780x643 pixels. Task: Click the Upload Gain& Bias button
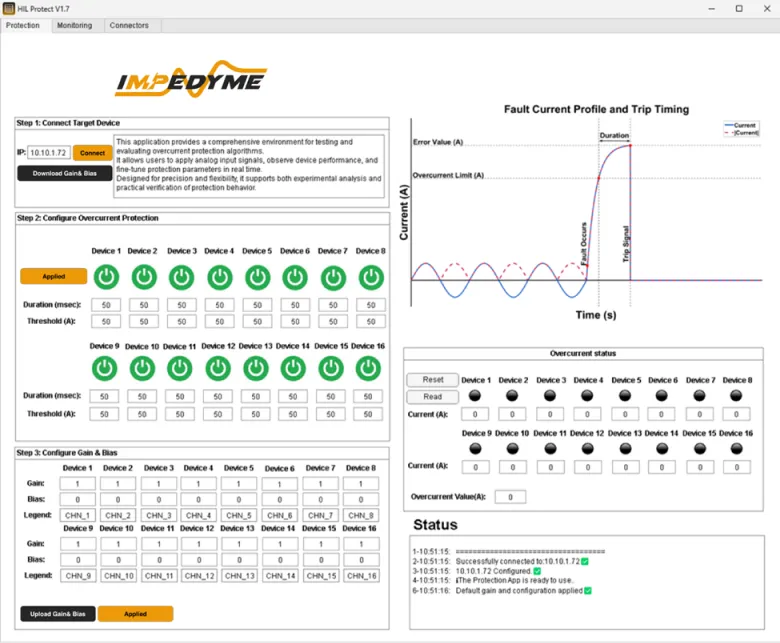tap(57, 613)
